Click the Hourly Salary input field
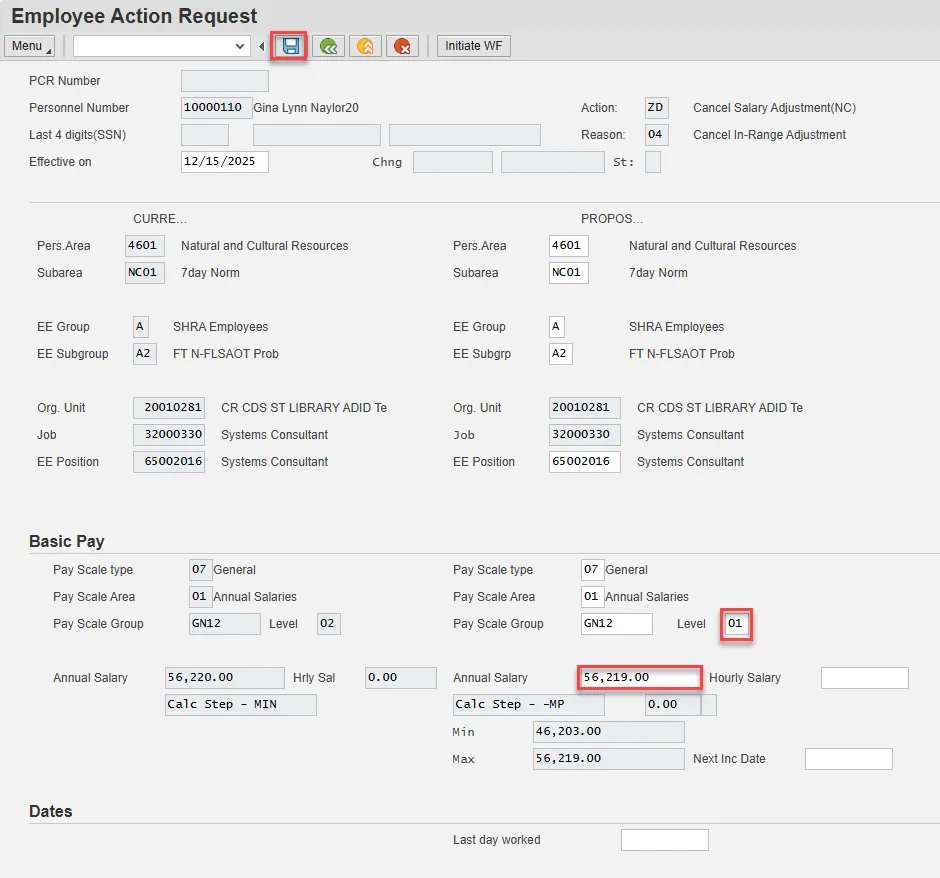 pyautogui.click(x=864, y=678)
